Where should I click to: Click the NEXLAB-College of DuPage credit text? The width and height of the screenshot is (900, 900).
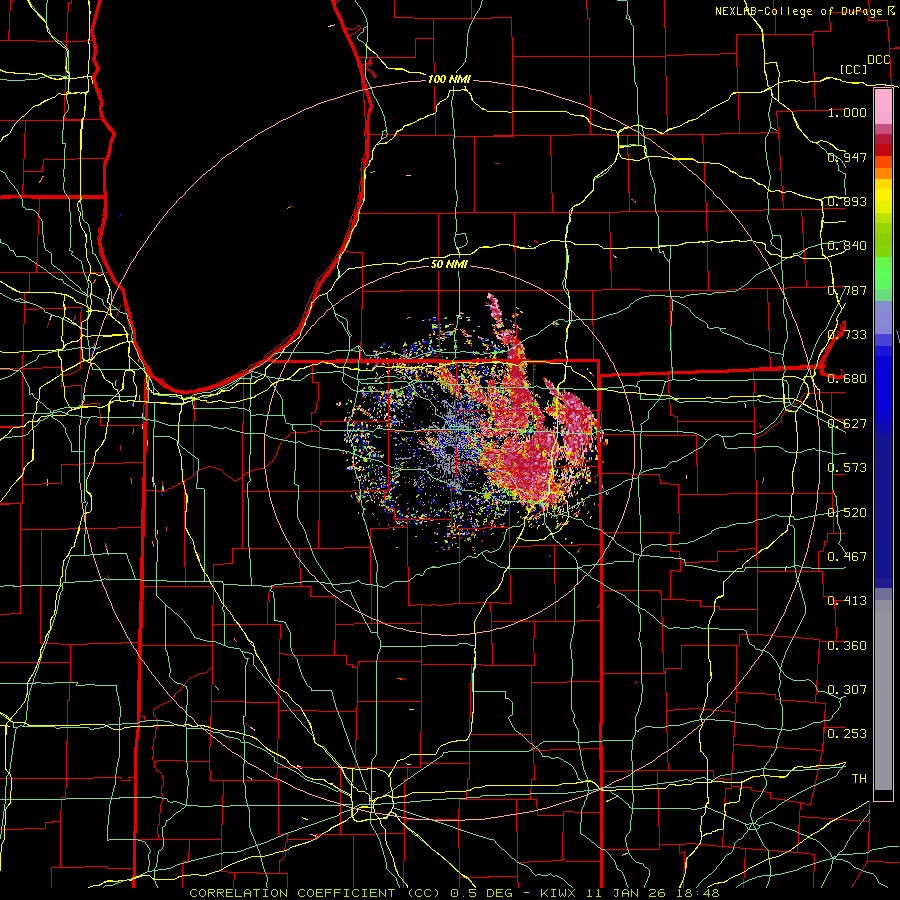tap(799, 11)
